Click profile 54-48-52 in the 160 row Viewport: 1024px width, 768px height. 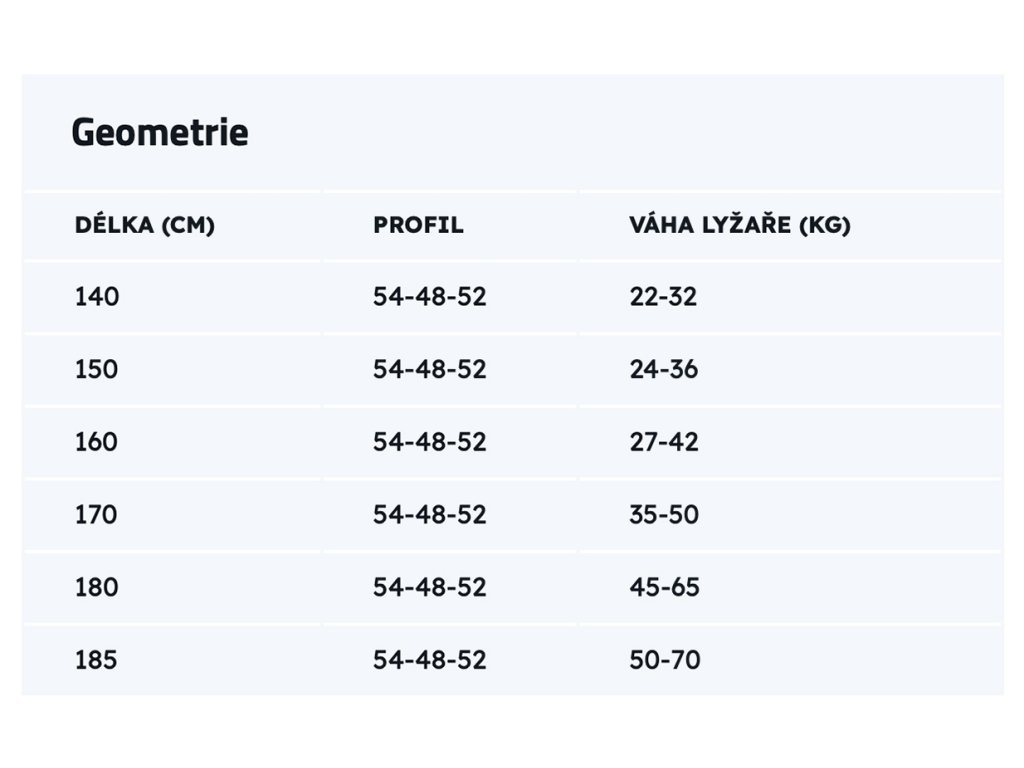pyautogui.click(x=430, y=442)
